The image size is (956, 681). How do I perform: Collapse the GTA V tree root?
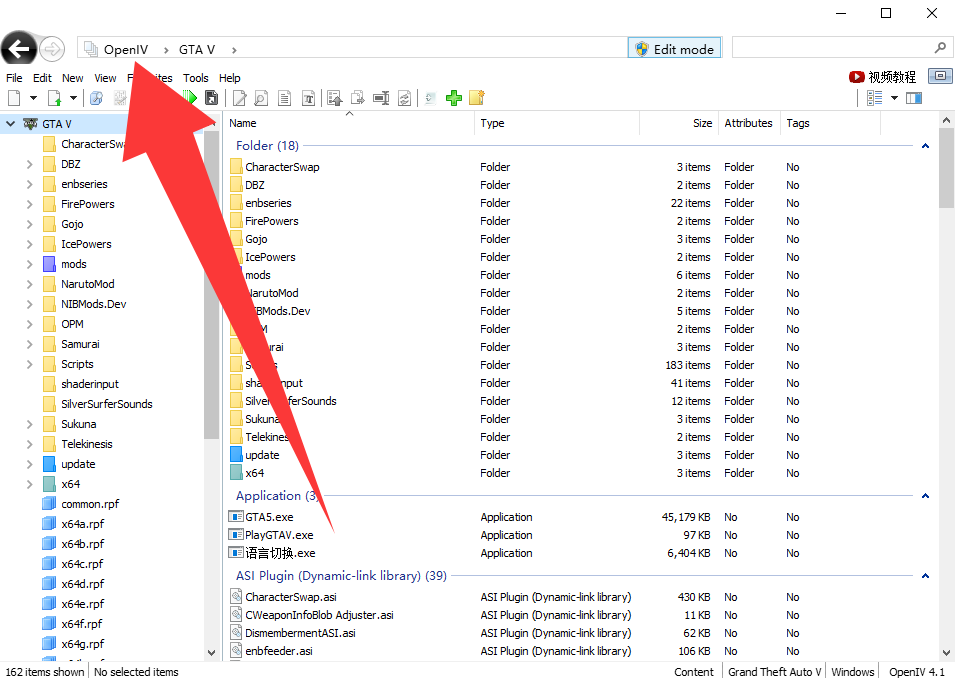point(10,124)
